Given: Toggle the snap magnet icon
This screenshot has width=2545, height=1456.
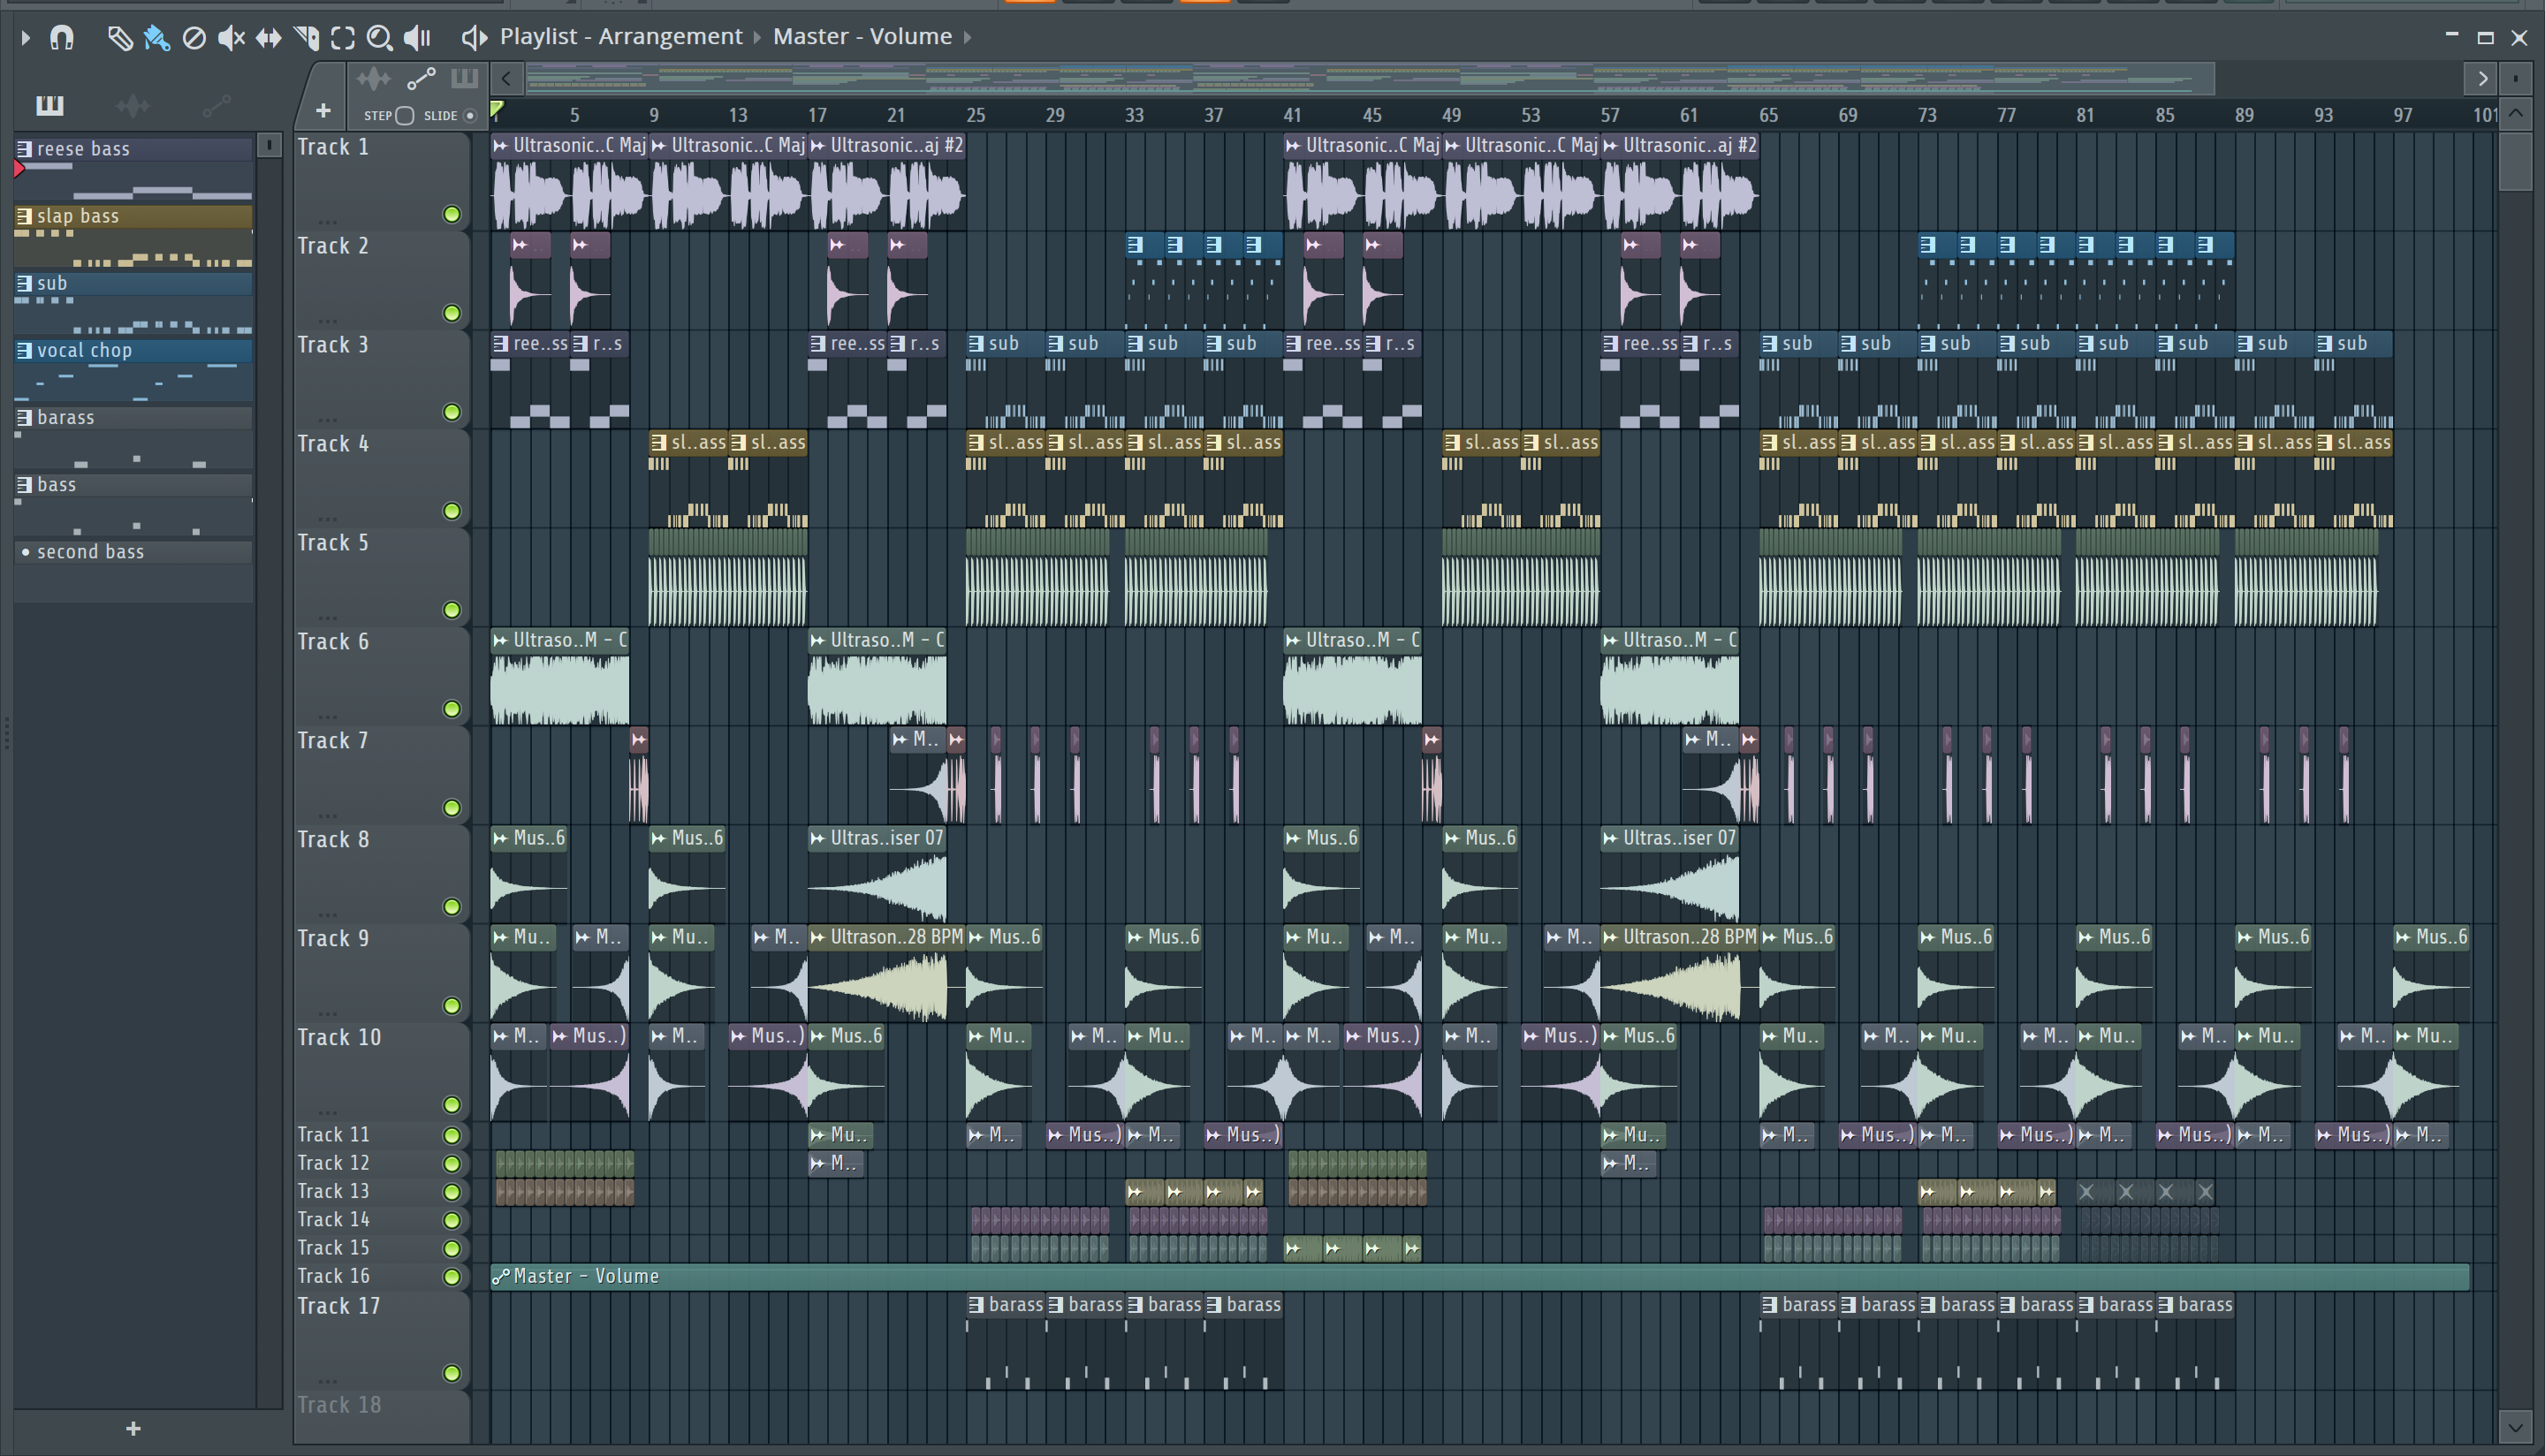Looking at the screenshot, I should (x=62, y=38).
